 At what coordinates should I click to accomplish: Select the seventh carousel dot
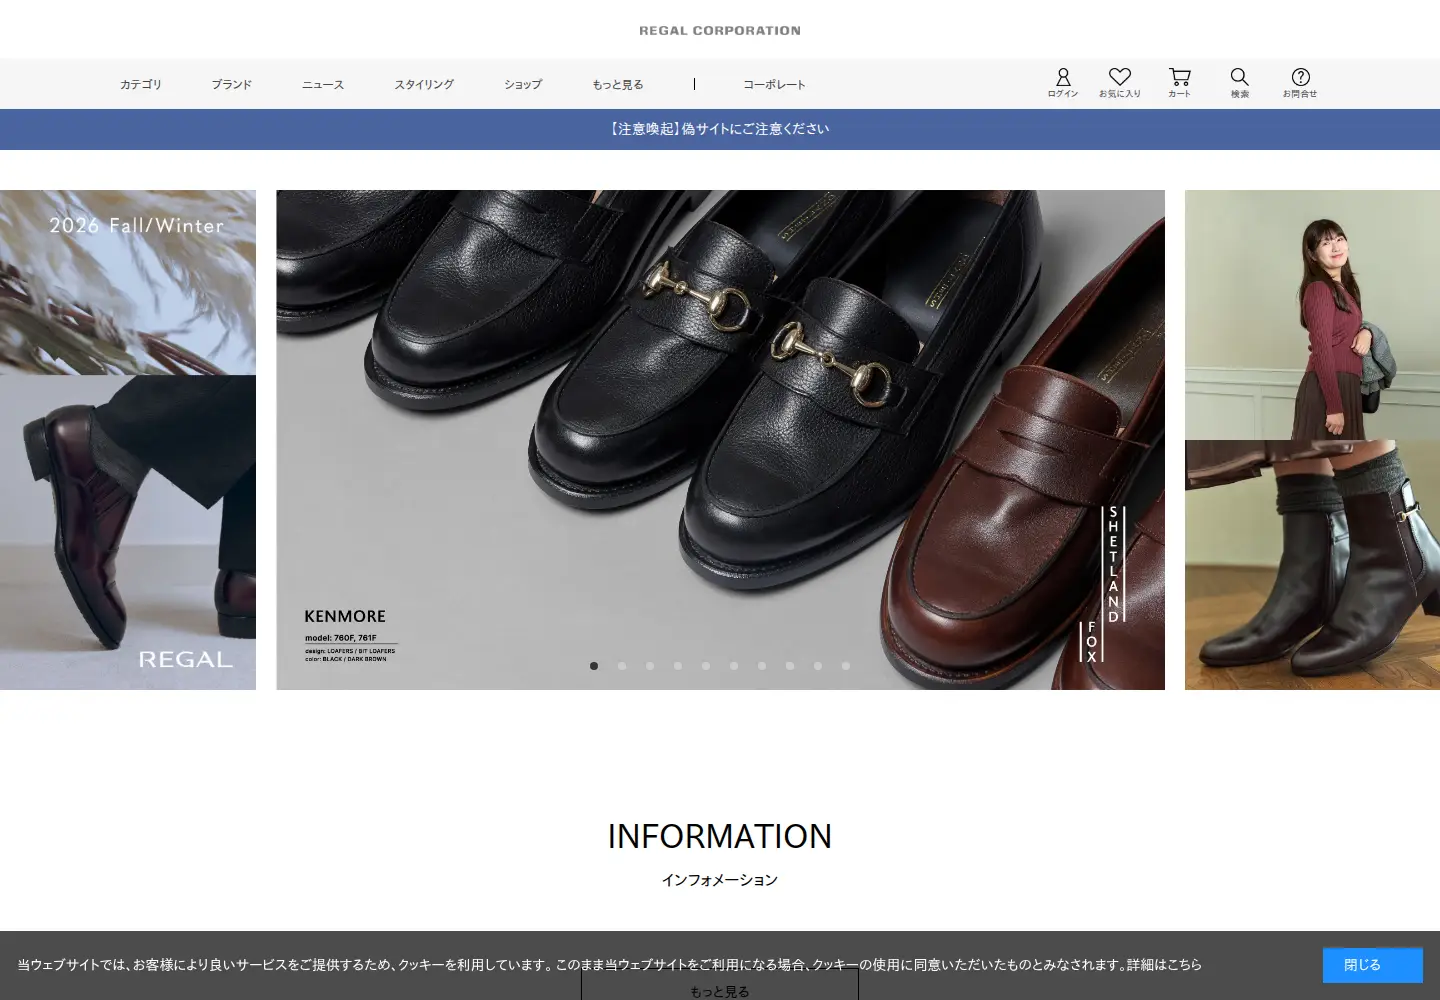[762, 666]
